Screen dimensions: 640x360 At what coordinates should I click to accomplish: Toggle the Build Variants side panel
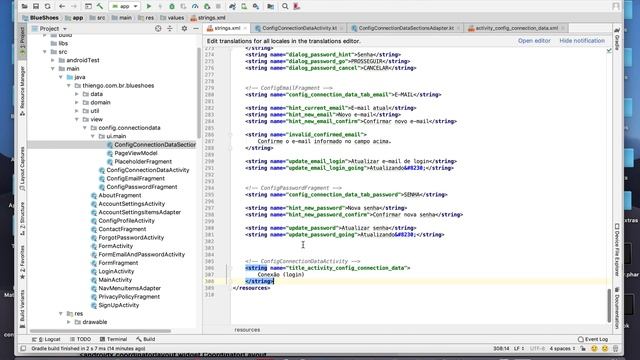click(x=22, y=309)
